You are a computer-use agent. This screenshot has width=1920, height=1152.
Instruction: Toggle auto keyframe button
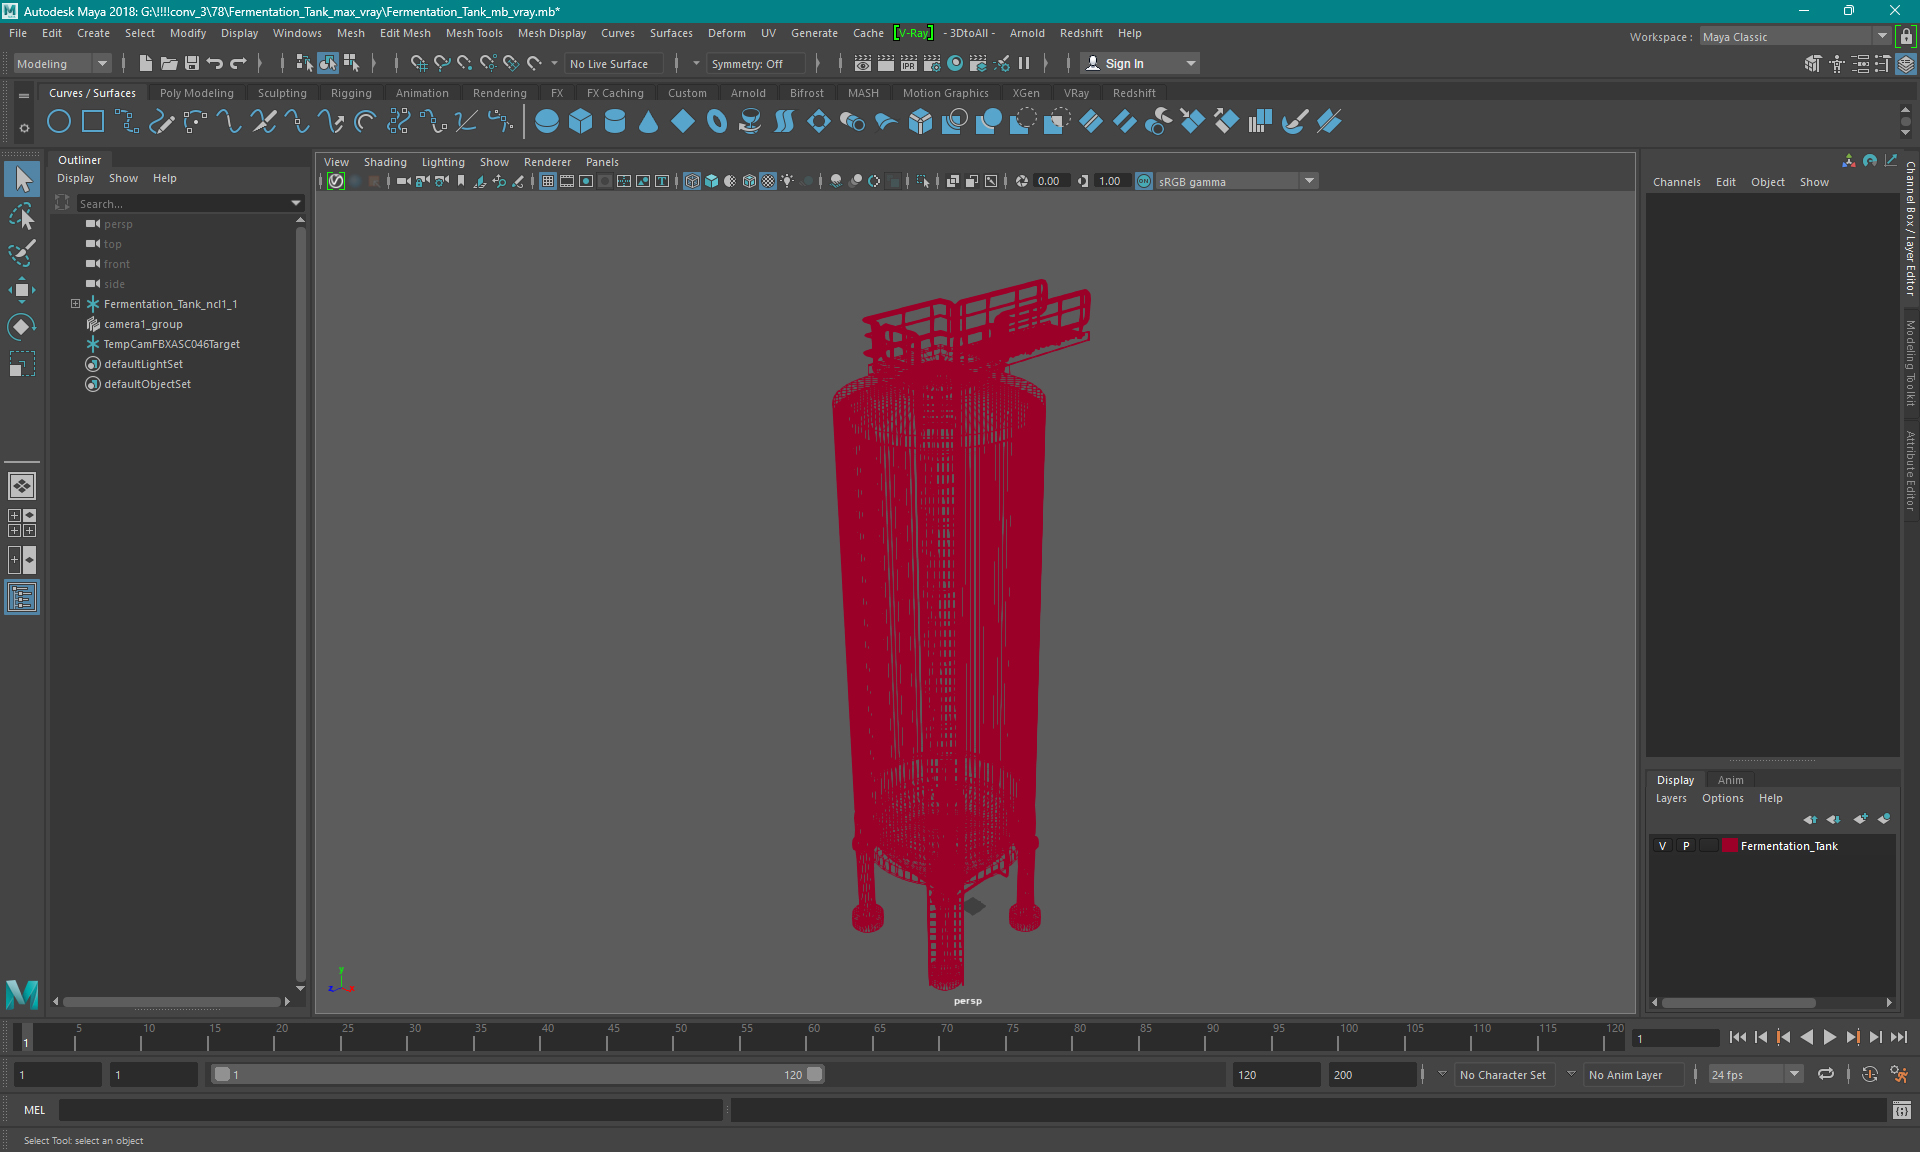click(x=1869, y=1074)
